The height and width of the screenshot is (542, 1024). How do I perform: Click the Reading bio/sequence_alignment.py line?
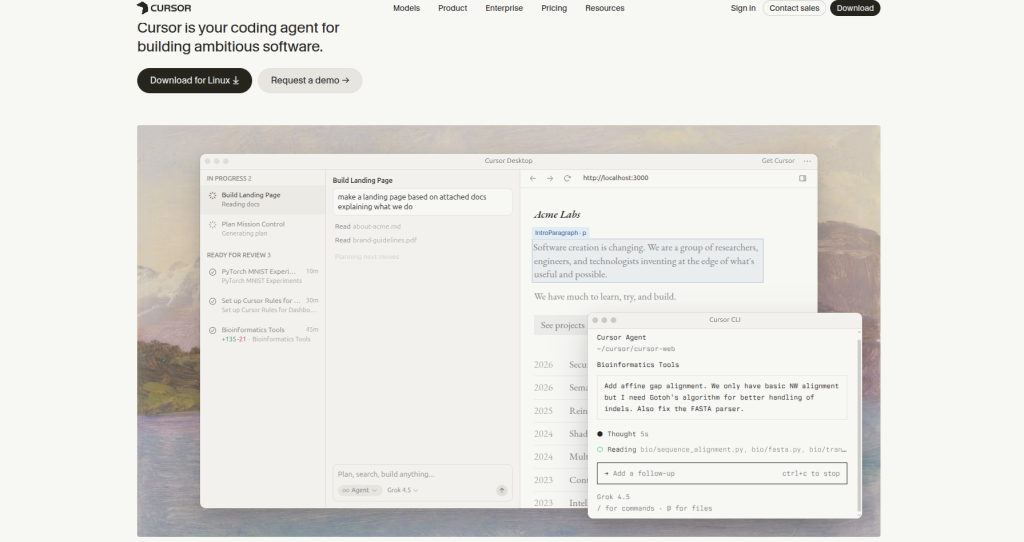[722, 450]
